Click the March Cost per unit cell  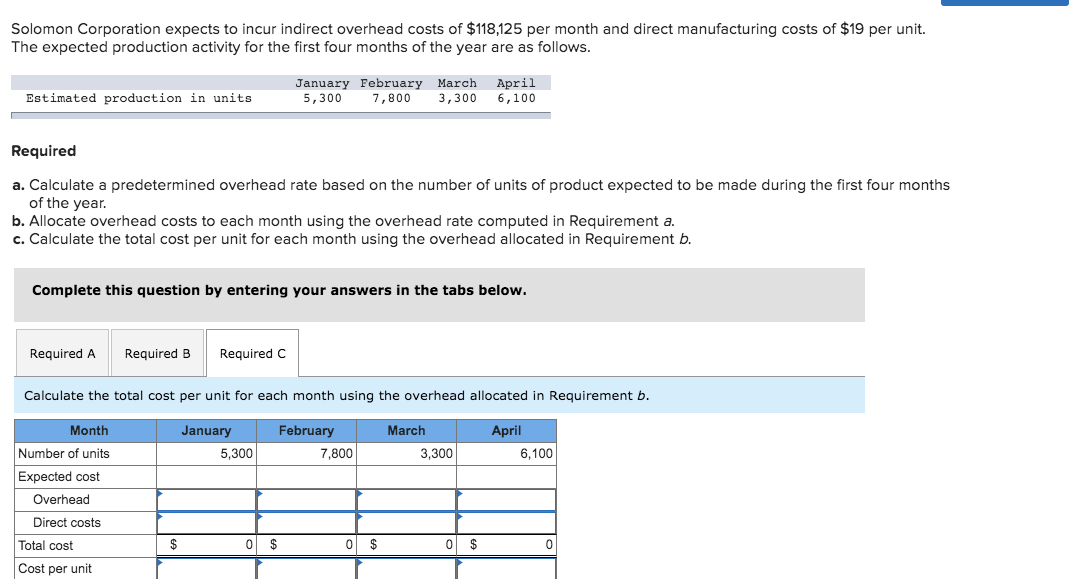(407, 569)
